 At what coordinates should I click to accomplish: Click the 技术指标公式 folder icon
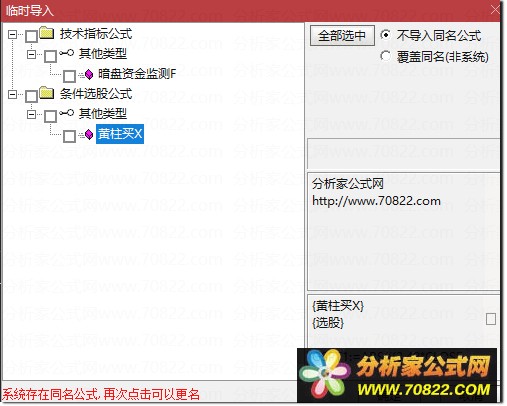tap(47, 33)
